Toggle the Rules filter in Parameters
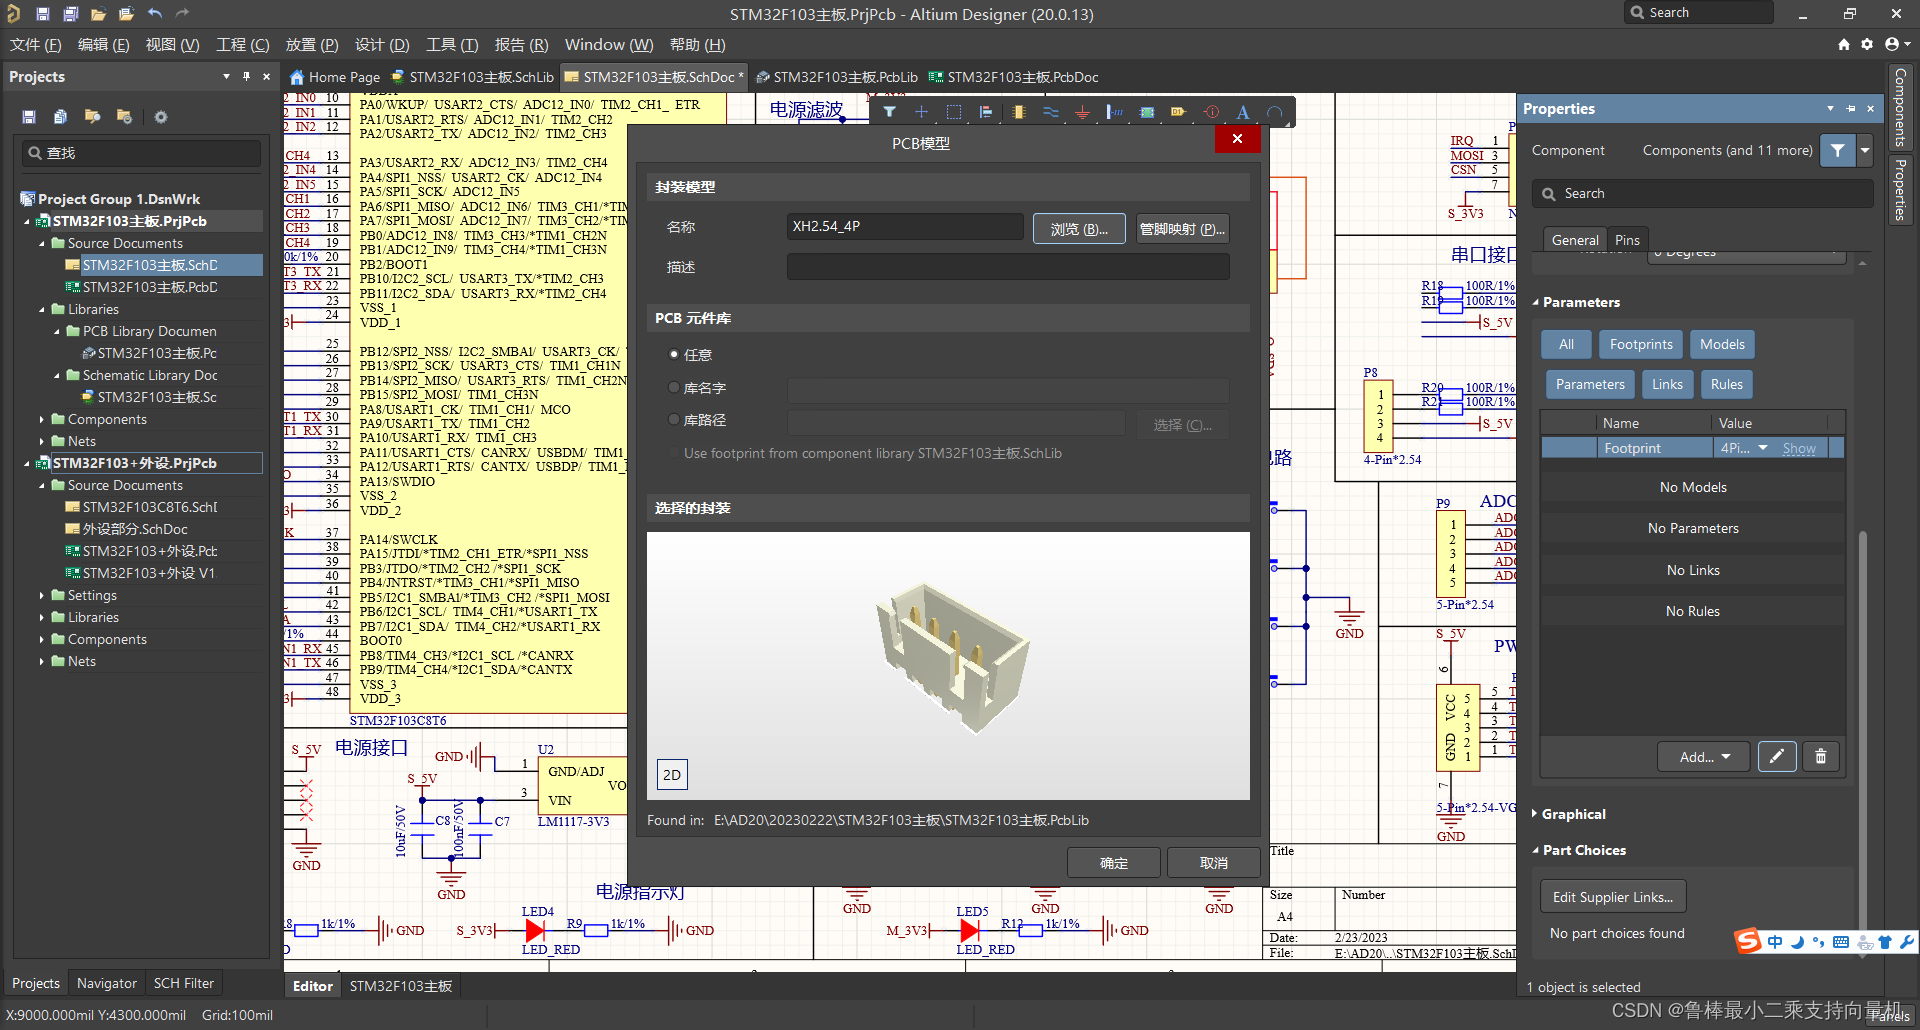The width and height of the screenshot is (1920, 1030). click(1726, 384)
